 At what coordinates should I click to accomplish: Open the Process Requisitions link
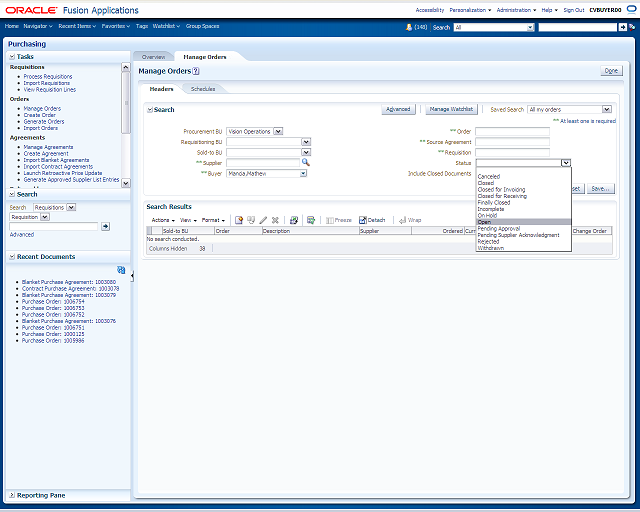pos(48,76)
